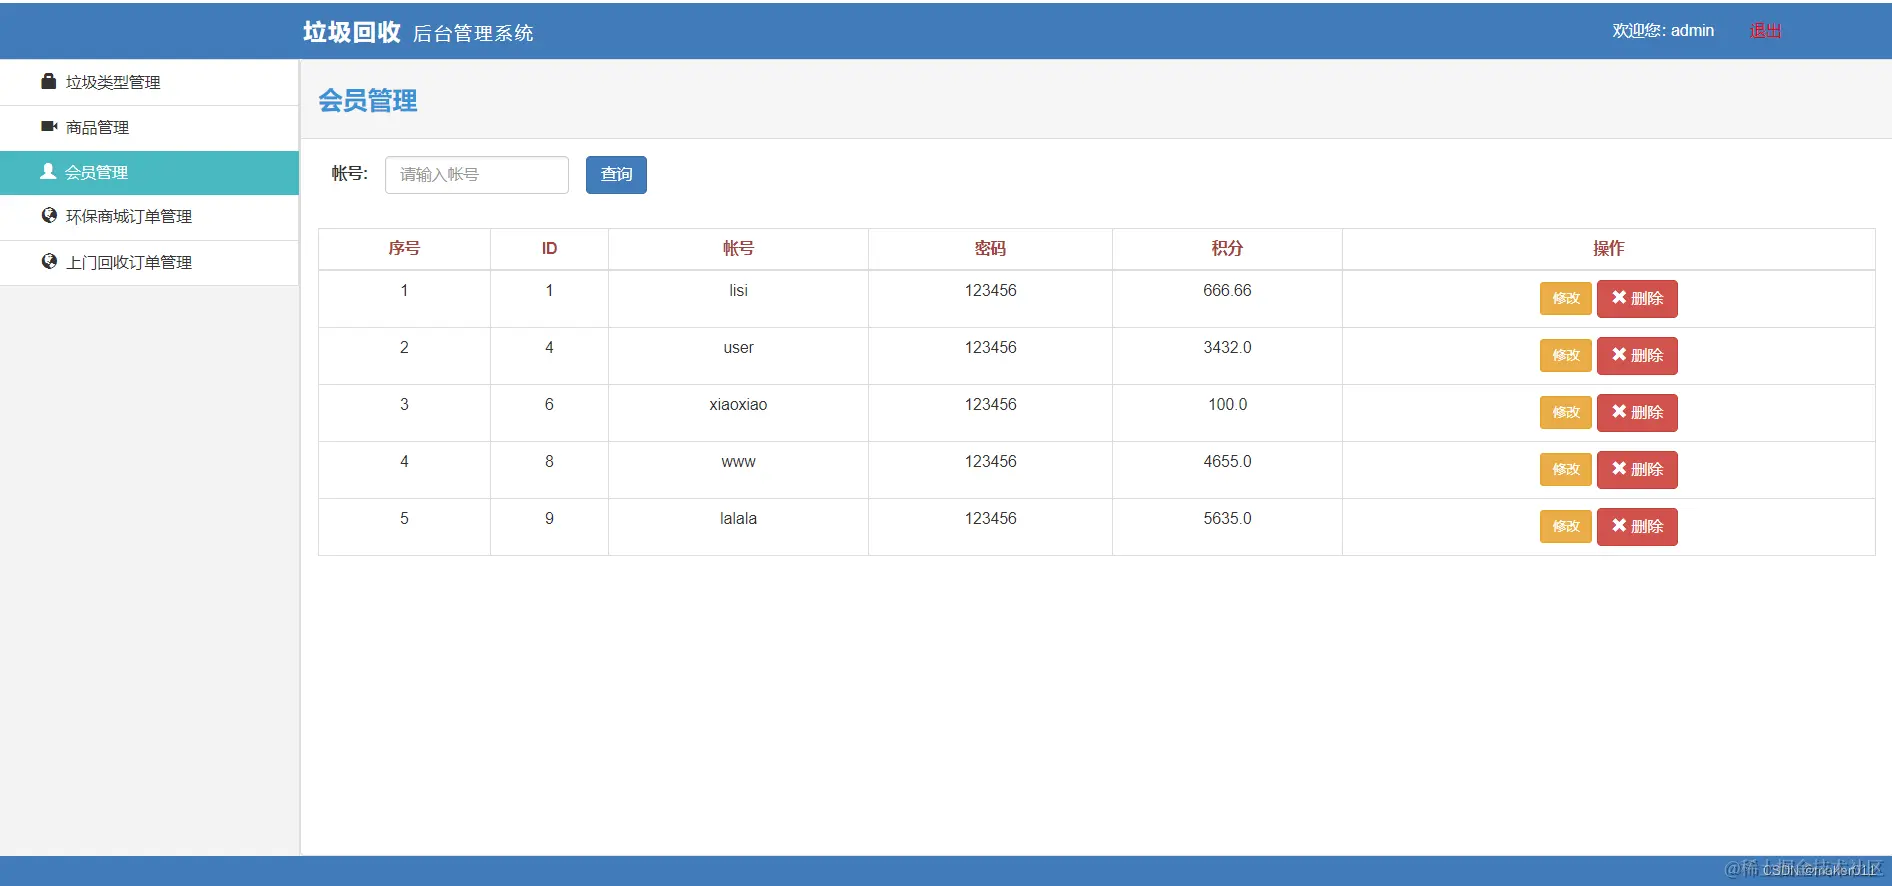The width and height of the screenshot is (1892, 886).
Task: Click the ID column header
Action: pyautogui.click(x=549, y=248)
